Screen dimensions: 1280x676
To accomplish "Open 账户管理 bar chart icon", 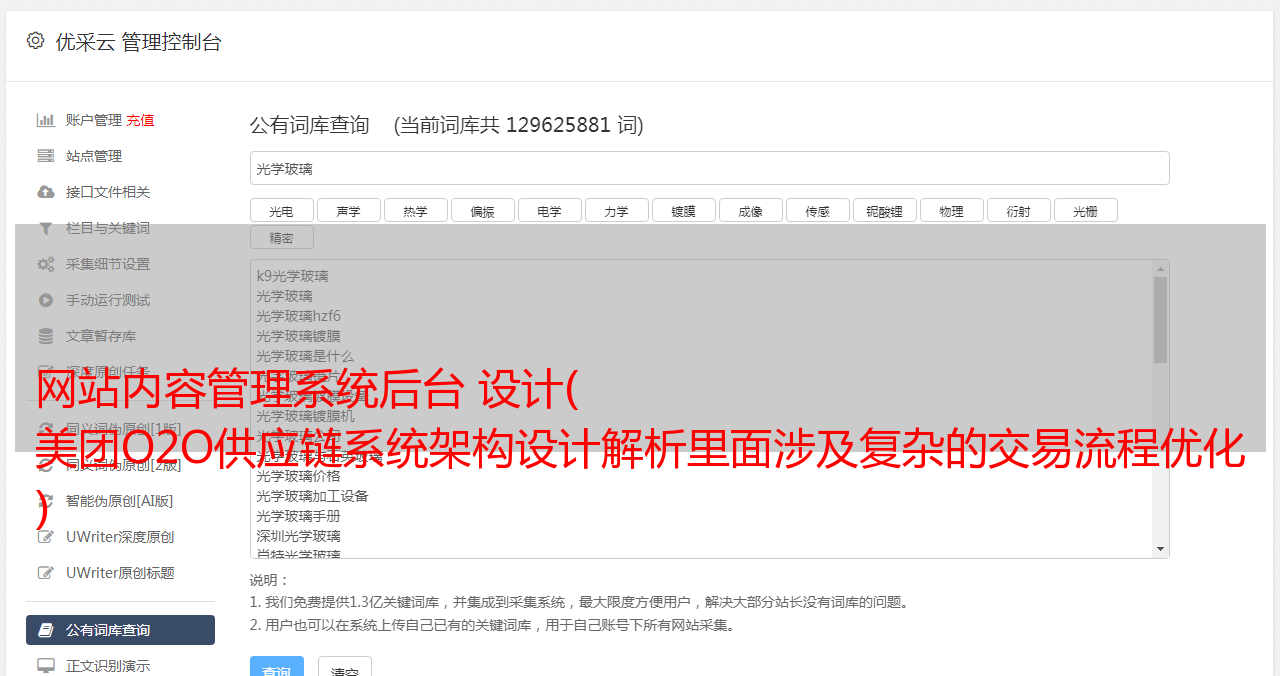I will [46, 120].
